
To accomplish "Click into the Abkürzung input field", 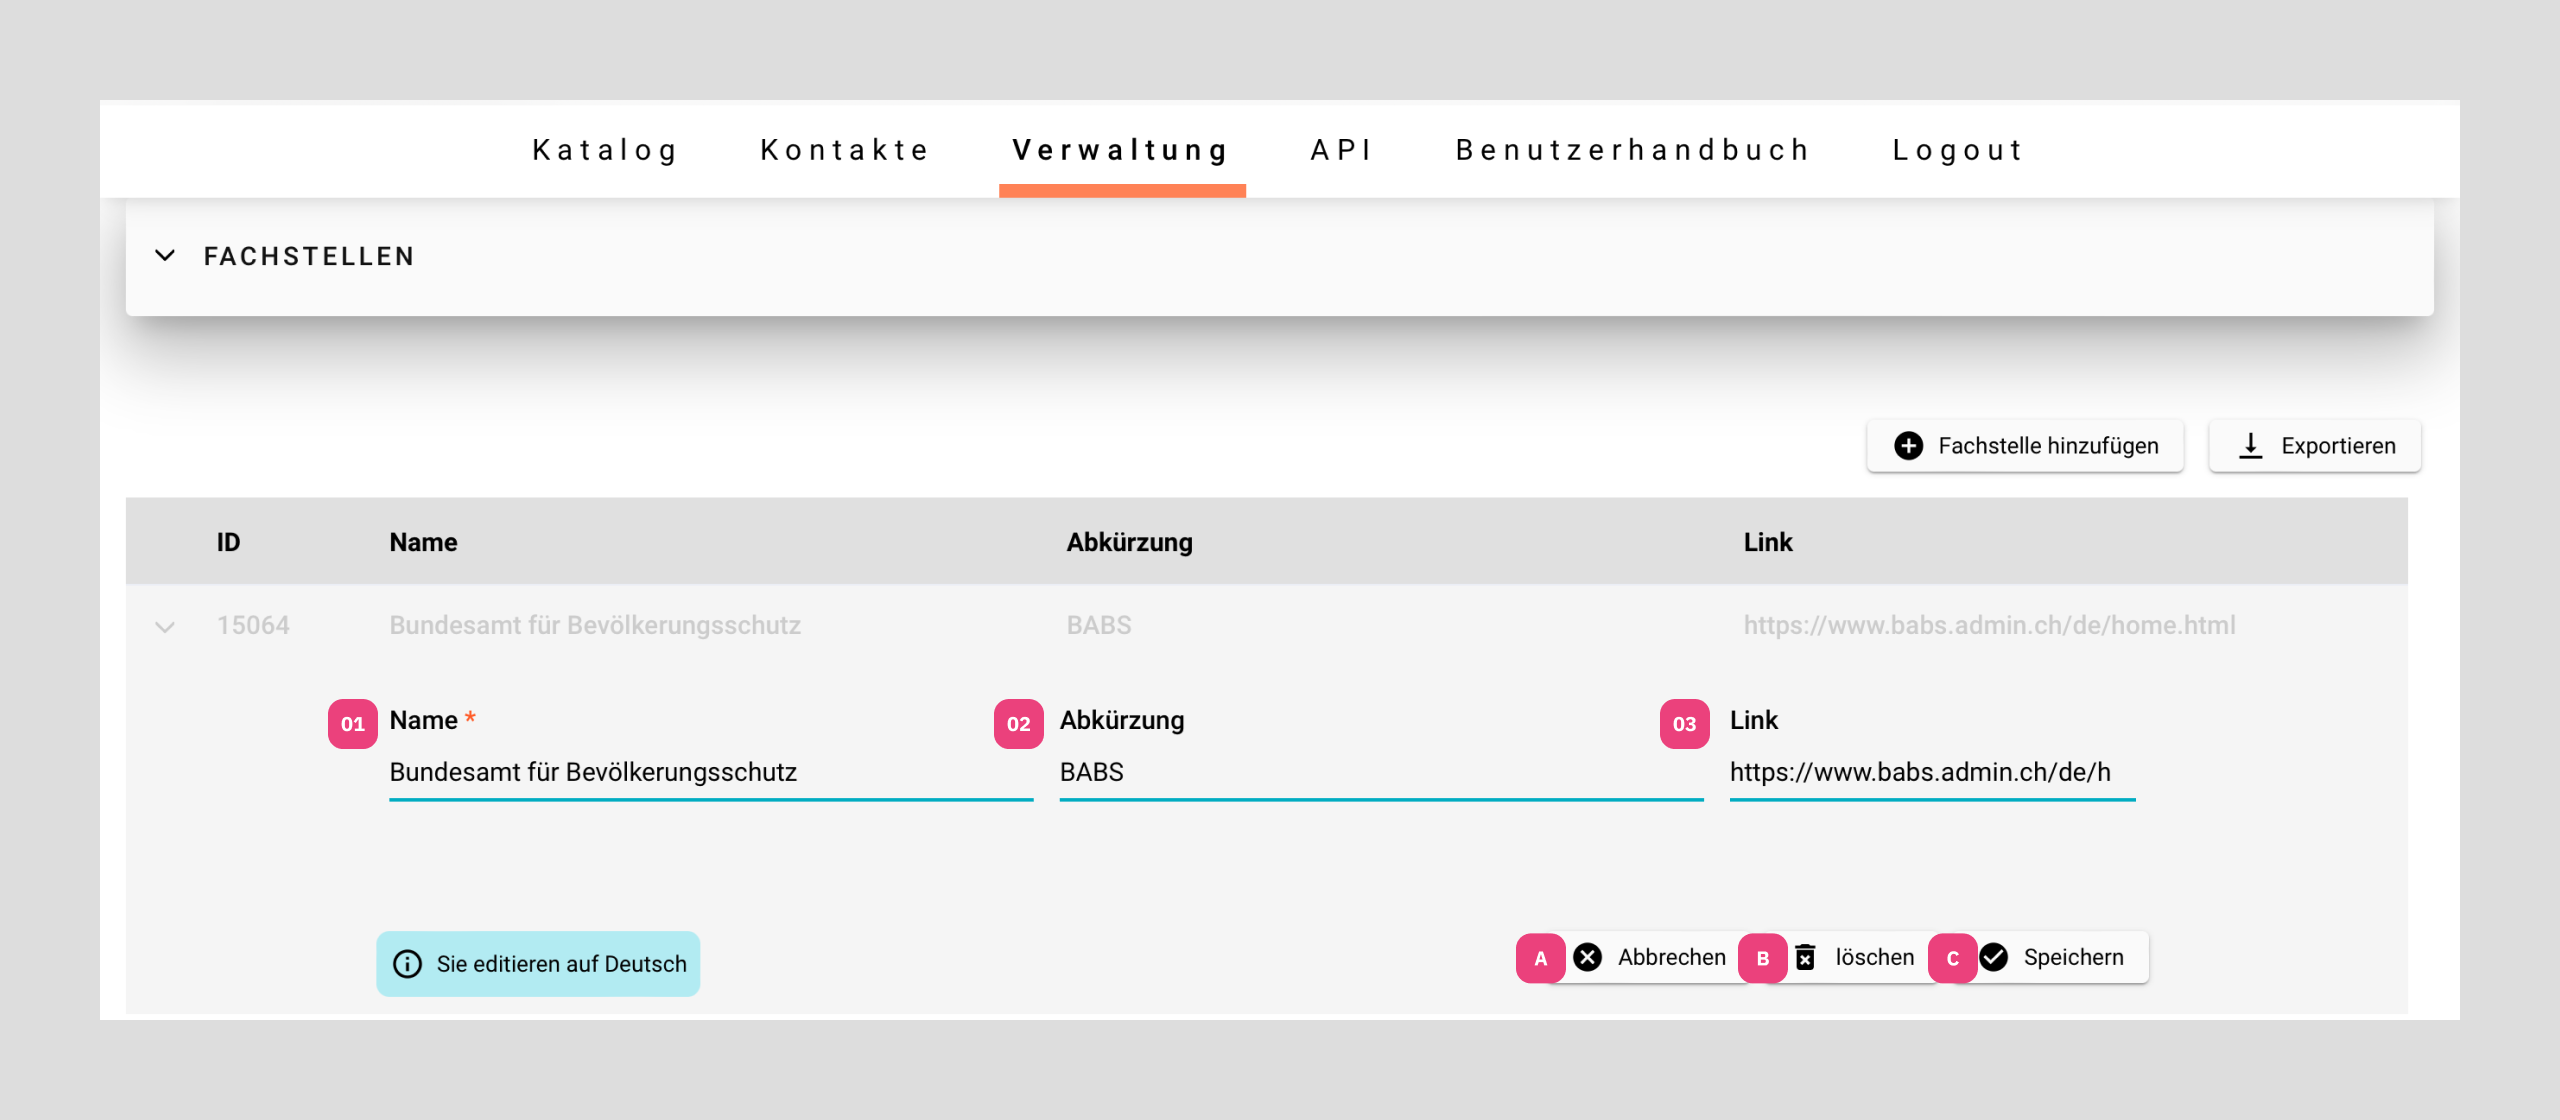I will point(1380,772).
